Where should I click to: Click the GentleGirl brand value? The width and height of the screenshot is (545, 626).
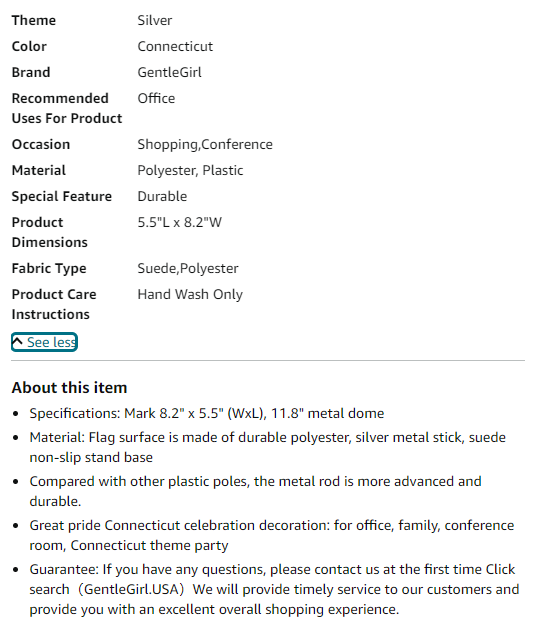[169, 72]
